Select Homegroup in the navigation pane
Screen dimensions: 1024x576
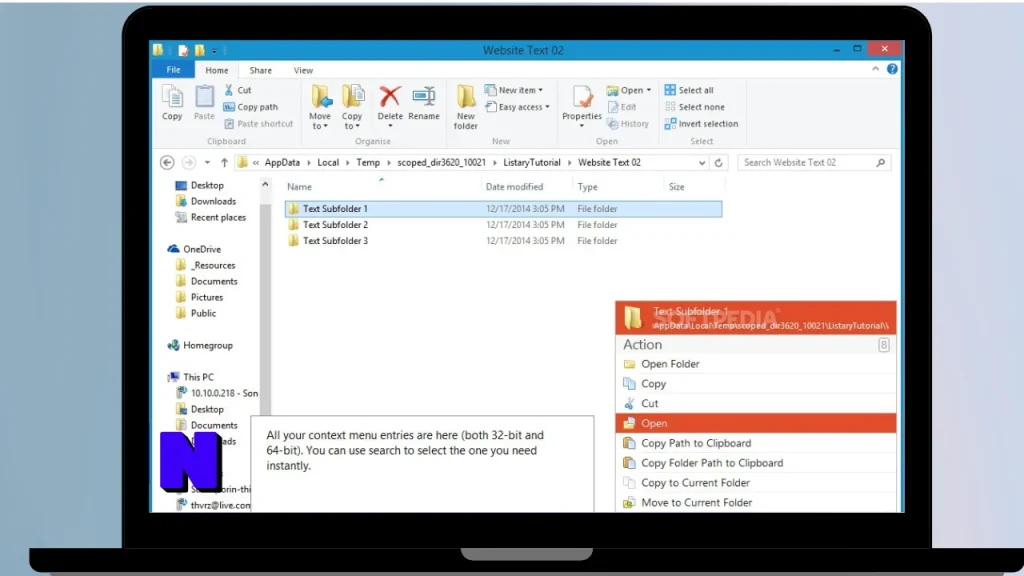coord(200,345)
